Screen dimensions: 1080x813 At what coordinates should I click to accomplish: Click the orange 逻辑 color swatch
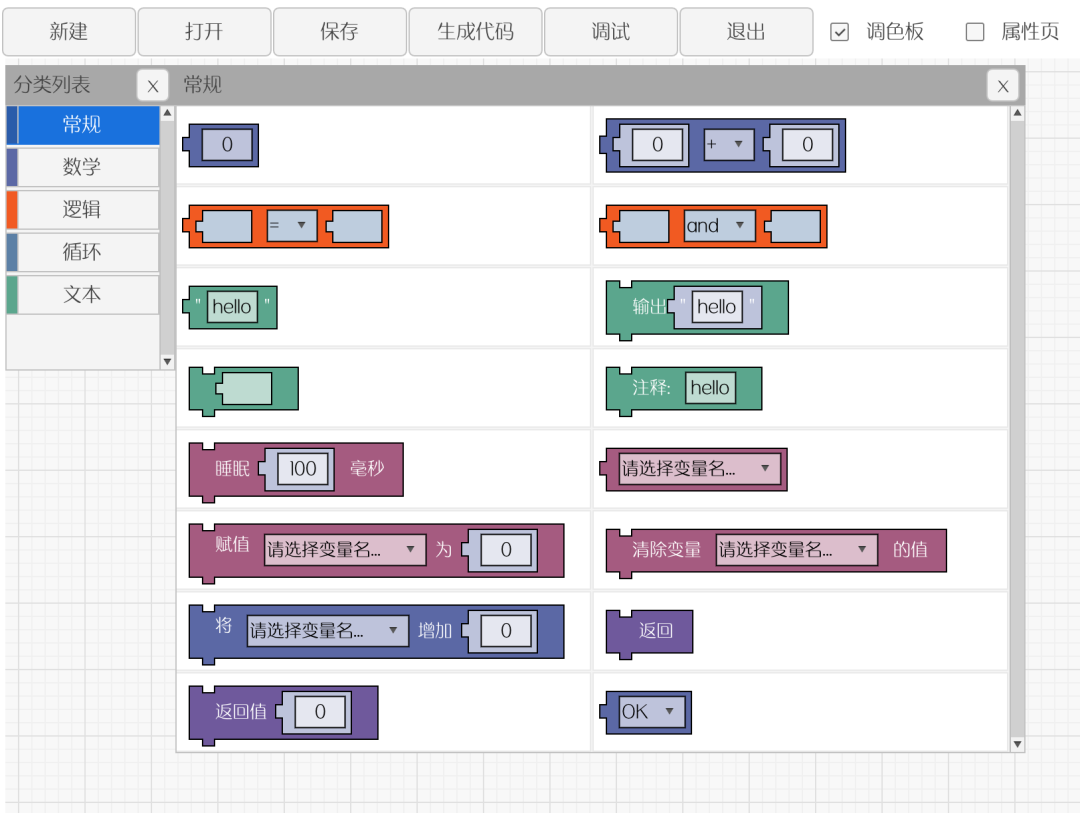[x=12, y=210]
